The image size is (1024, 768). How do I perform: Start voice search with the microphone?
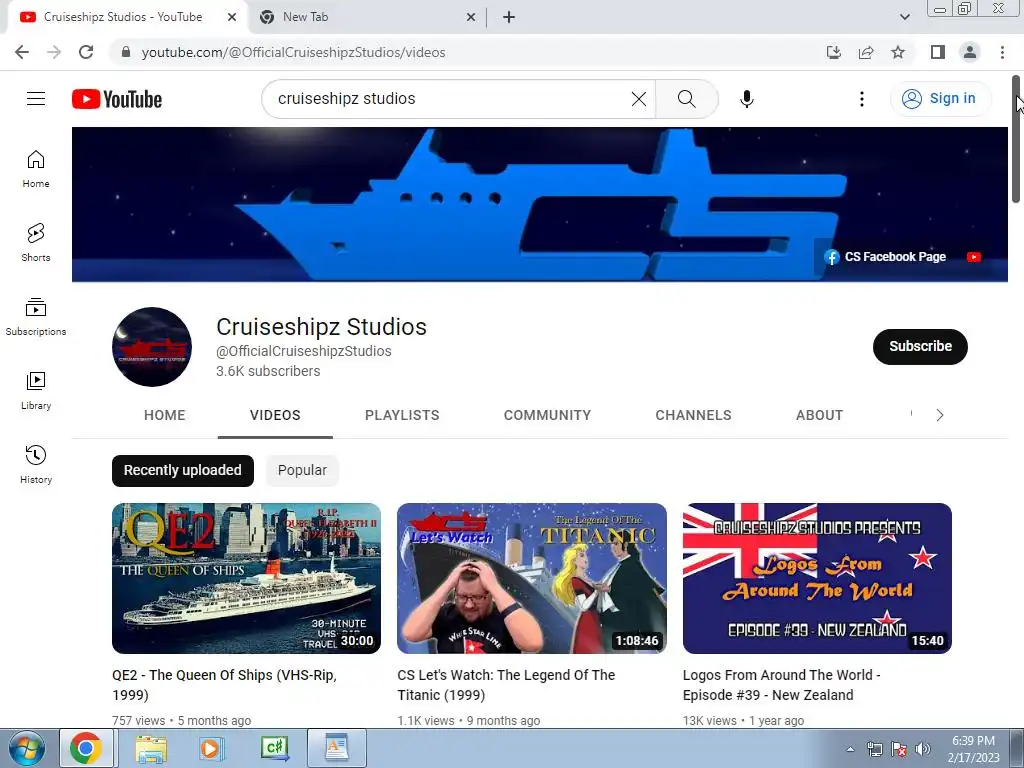click(746, 99)
